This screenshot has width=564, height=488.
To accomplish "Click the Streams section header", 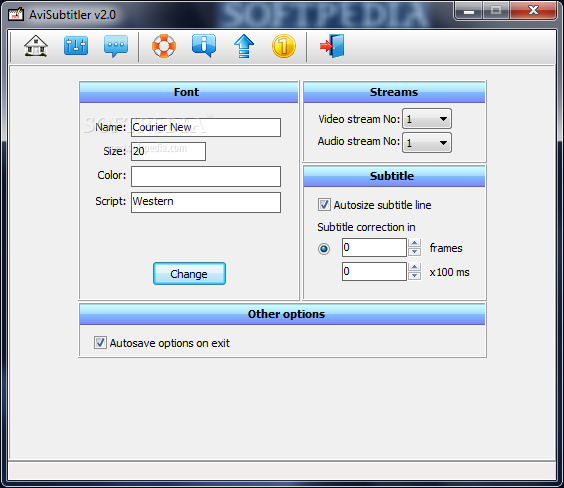I will click(x=394, y=92).
